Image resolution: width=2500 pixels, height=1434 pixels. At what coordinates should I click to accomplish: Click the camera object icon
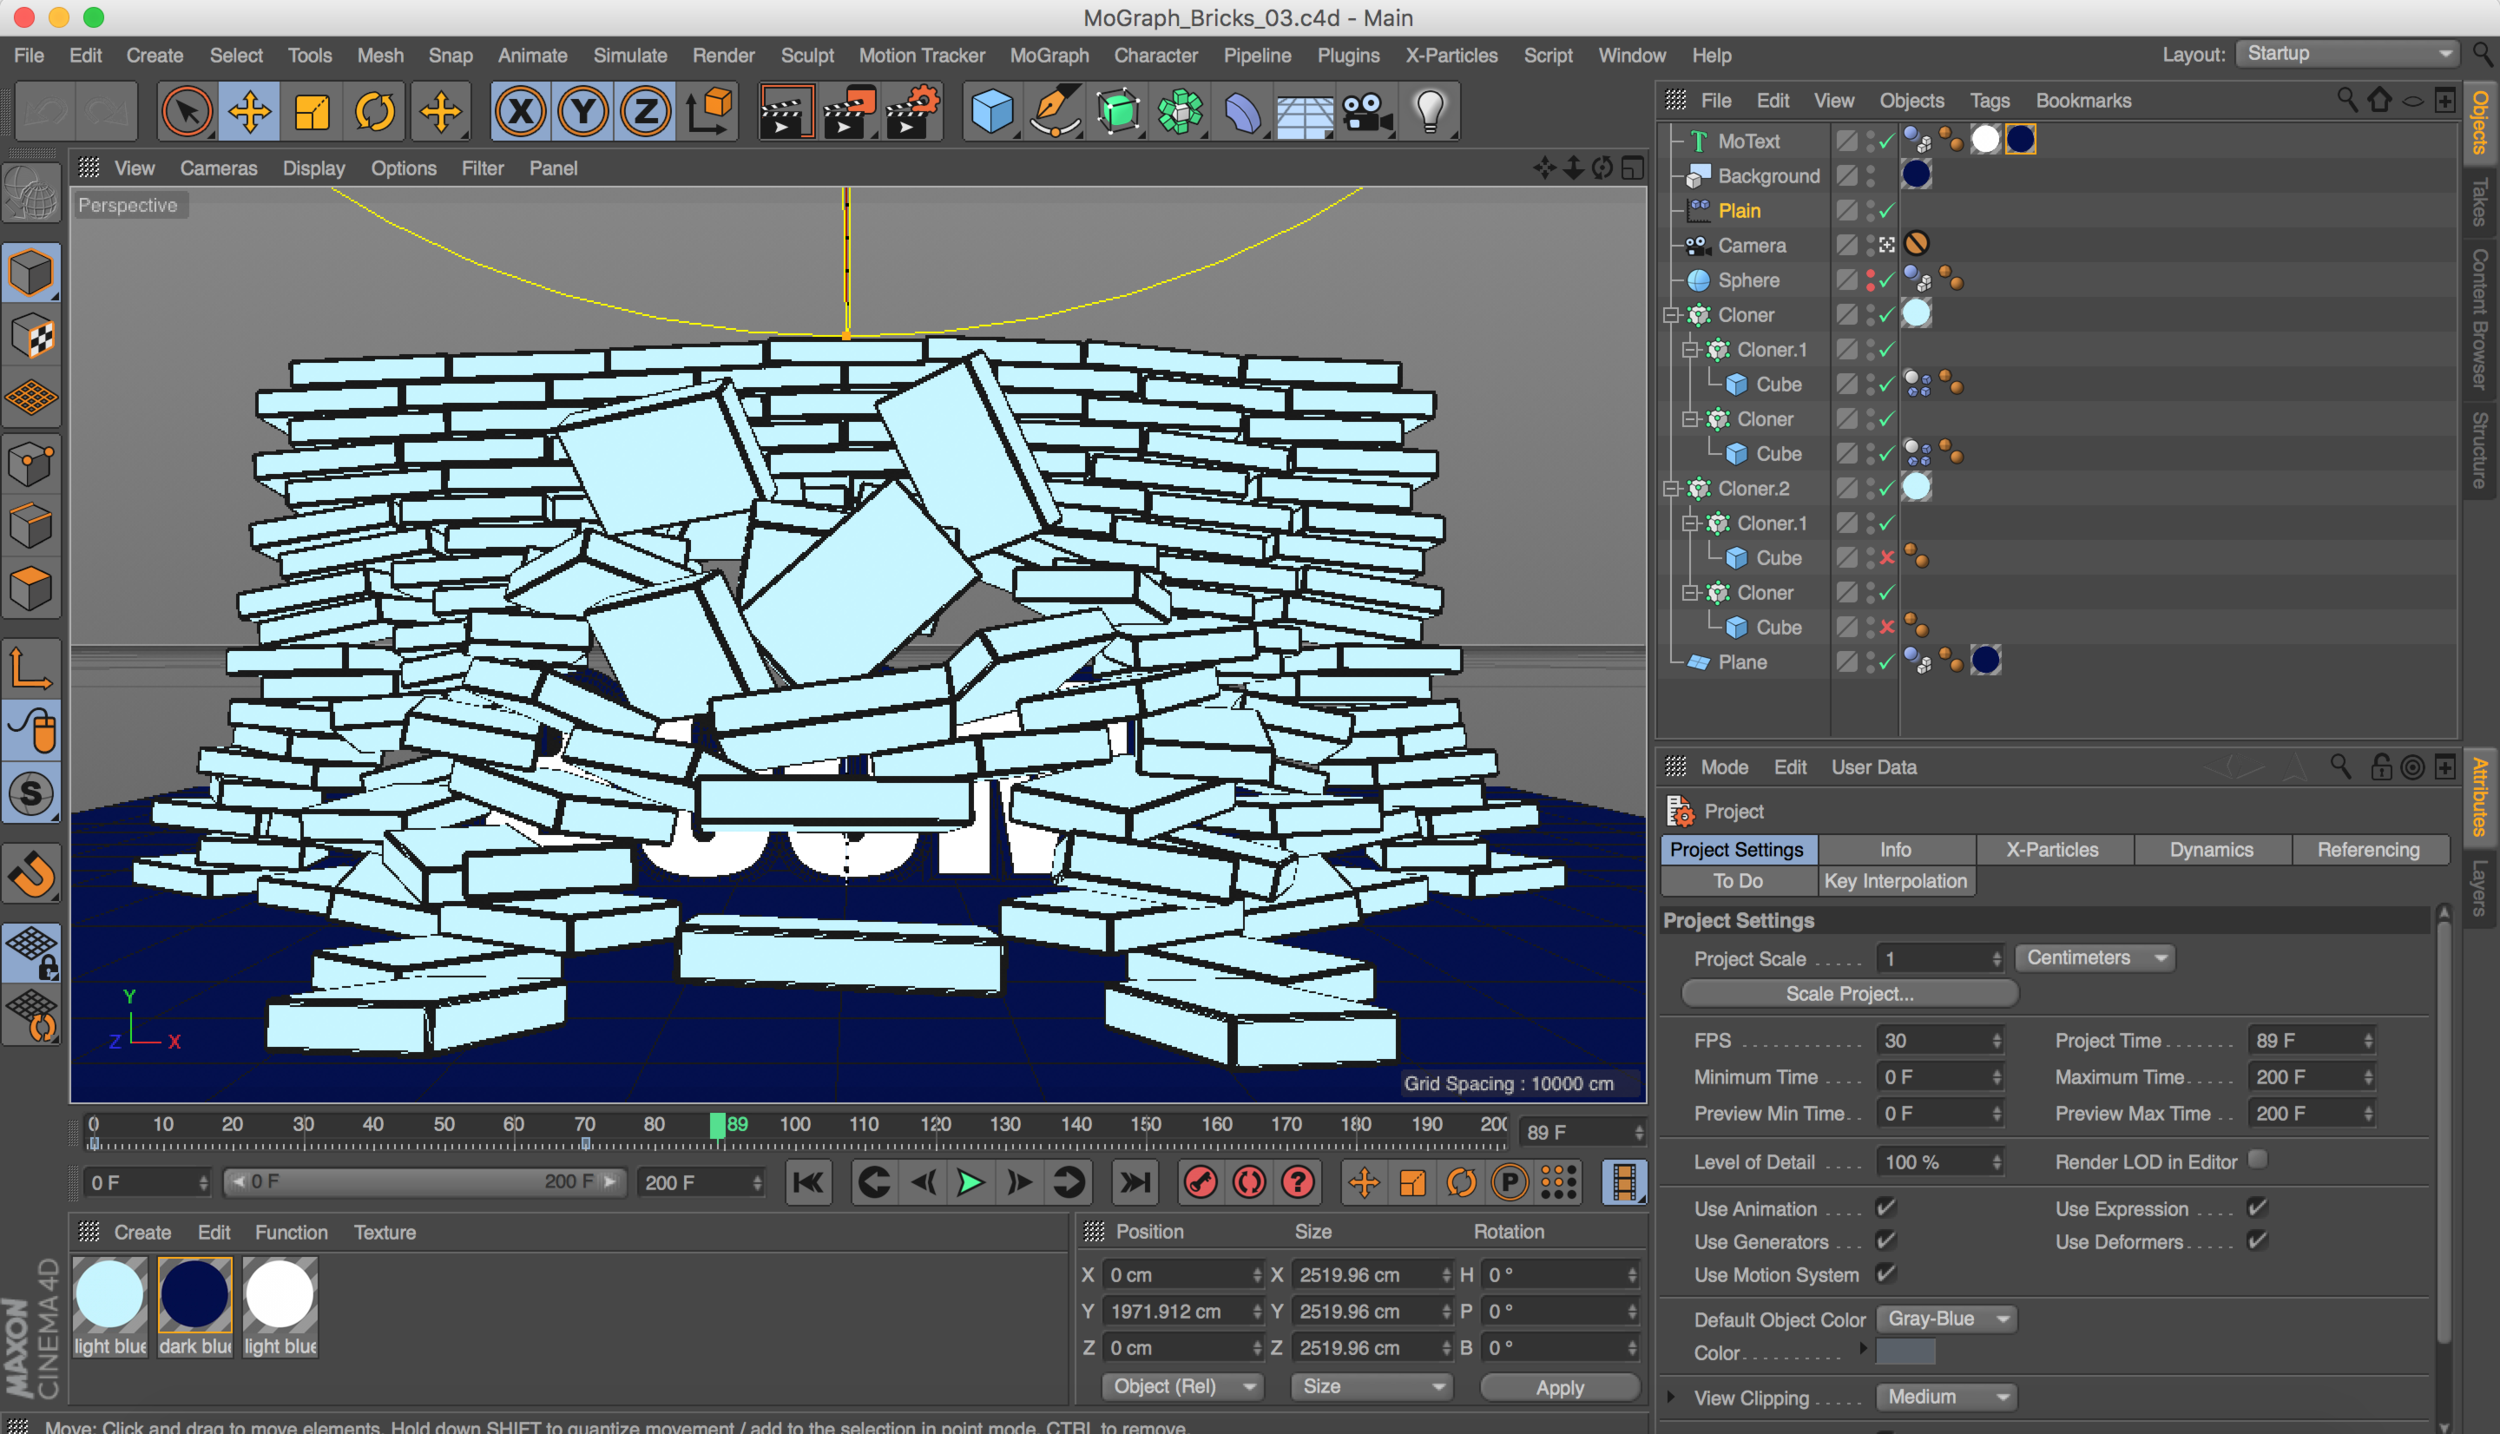1366,111
